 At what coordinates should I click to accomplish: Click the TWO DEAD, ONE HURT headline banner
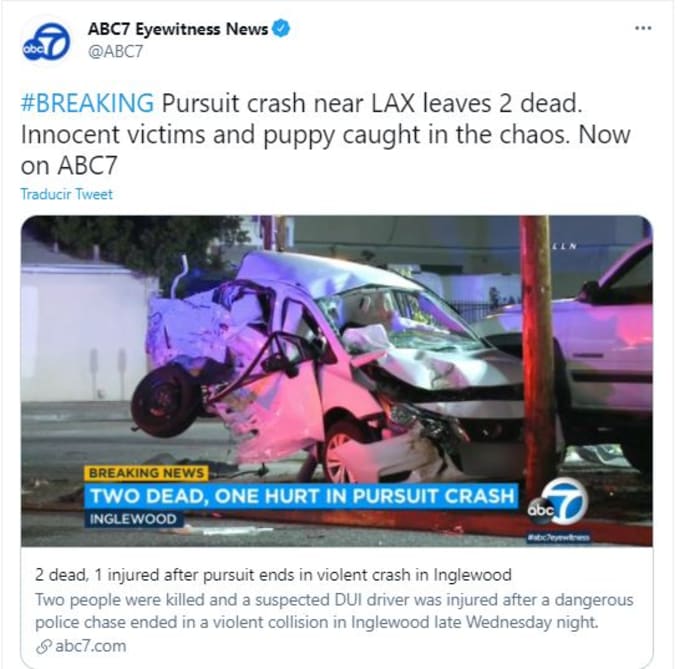point(302,495)
